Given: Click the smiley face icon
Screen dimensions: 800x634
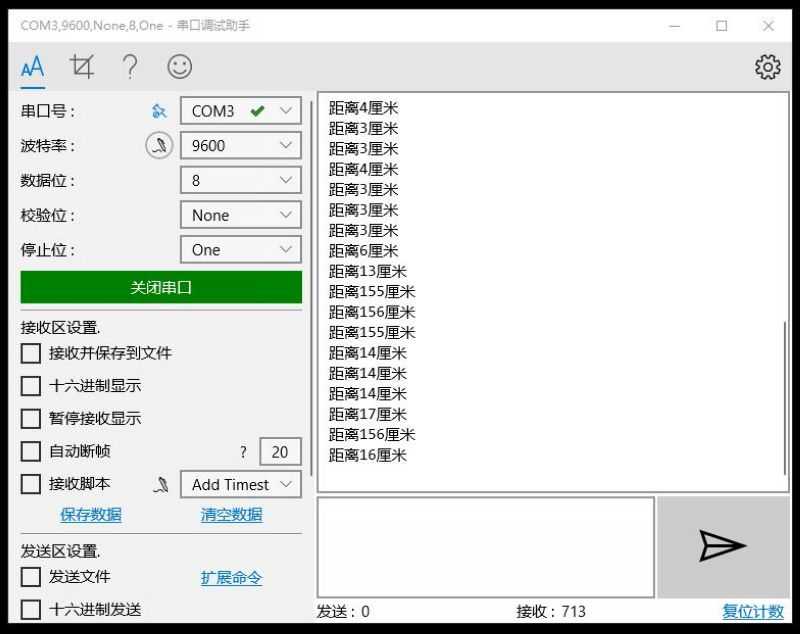Looking at the screenshot, I should pos(178,68).
